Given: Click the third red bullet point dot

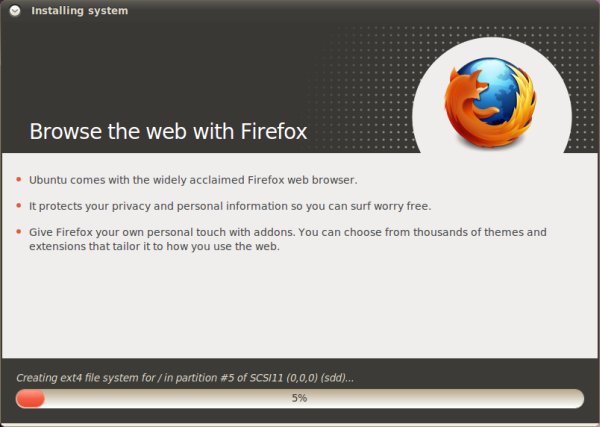Looking at the screenshot, I should coord(19,233).
